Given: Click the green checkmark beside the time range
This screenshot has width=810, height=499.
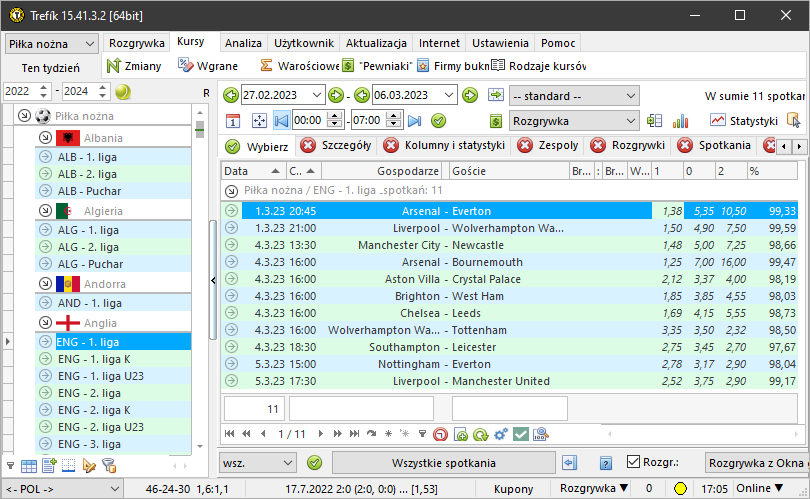Looking at the screenshot, I should tap(438, 120).
